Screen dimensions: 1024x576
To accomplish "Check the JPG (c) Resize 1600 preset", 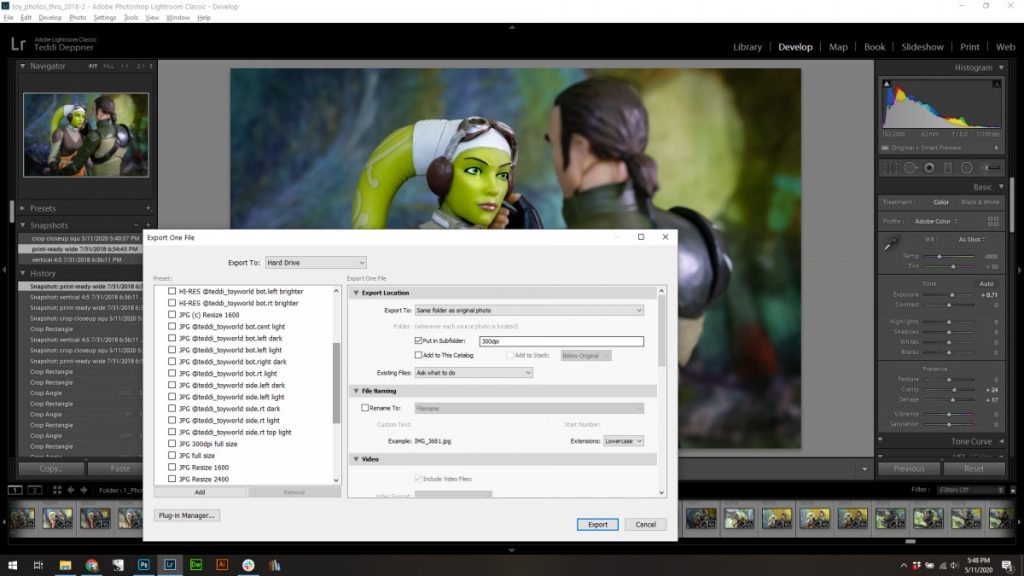I will point(172,315).
